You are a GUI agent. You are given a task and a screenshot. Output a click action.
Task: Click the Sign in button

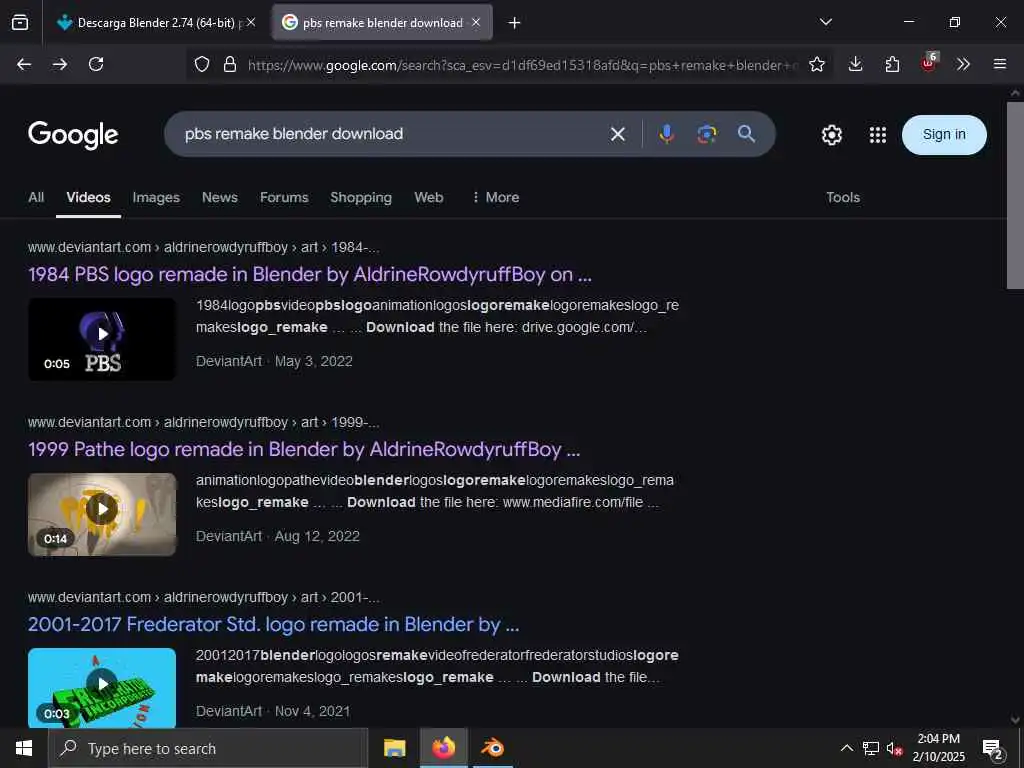(x=944, y=135)
